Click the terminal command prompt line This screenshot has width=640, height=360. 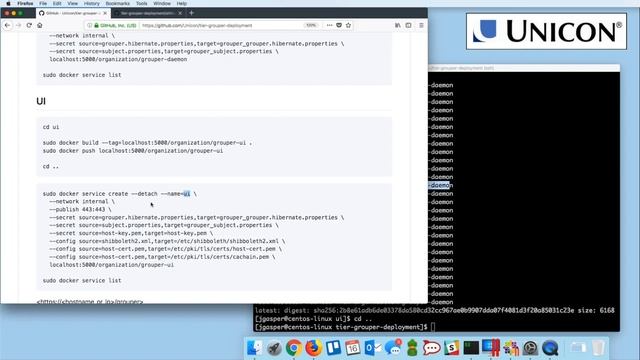pos(345,327)
